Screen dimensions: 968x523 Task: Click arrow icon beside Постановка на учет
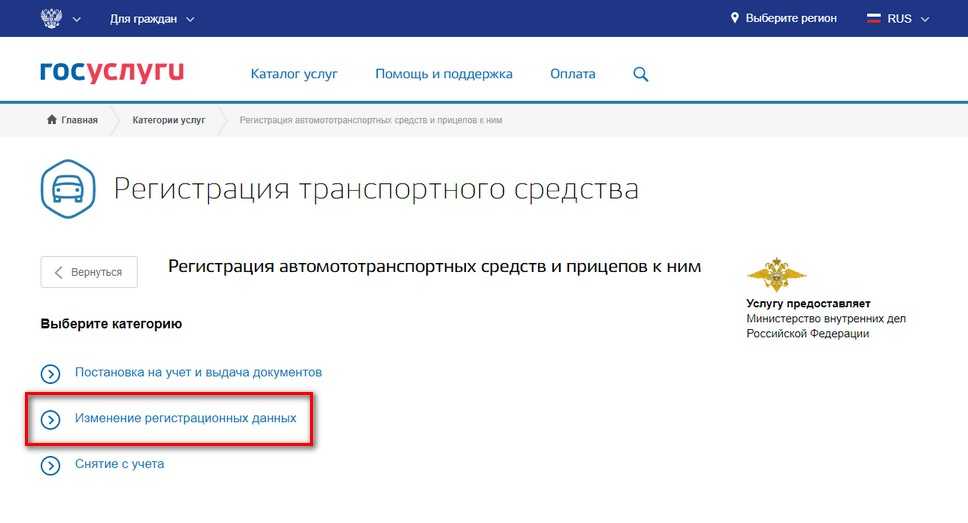51,373
